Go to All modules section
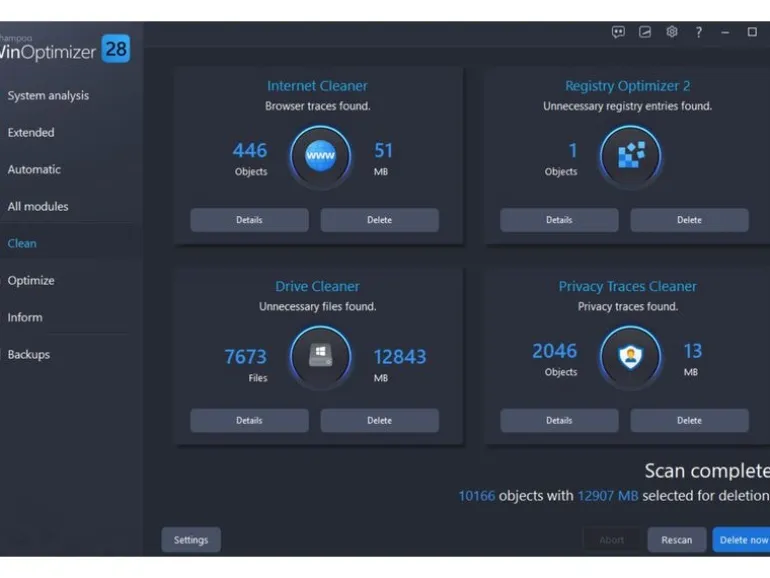The height and width of the screenshot is (578, 770). [x=38, y=206]
